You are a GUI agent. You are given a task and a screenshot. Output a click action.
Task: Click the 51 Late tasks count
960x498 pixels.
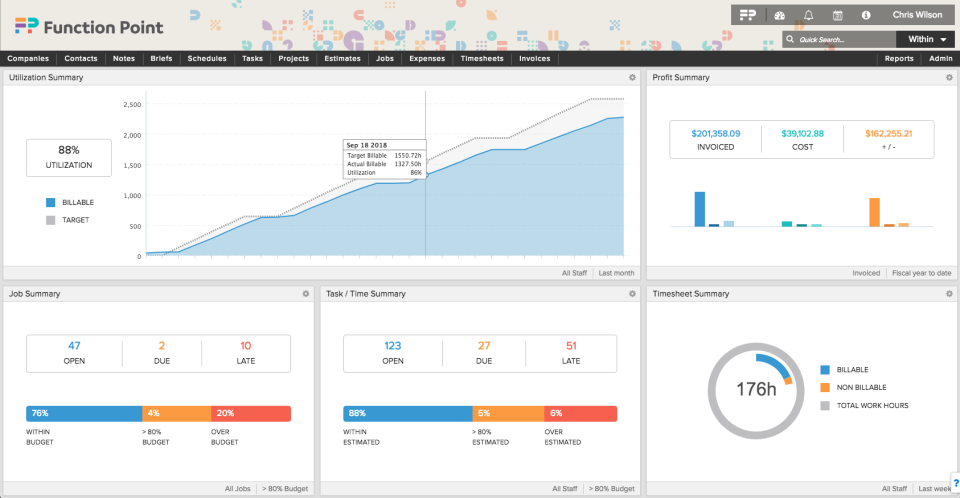click(x=571, y=346)
